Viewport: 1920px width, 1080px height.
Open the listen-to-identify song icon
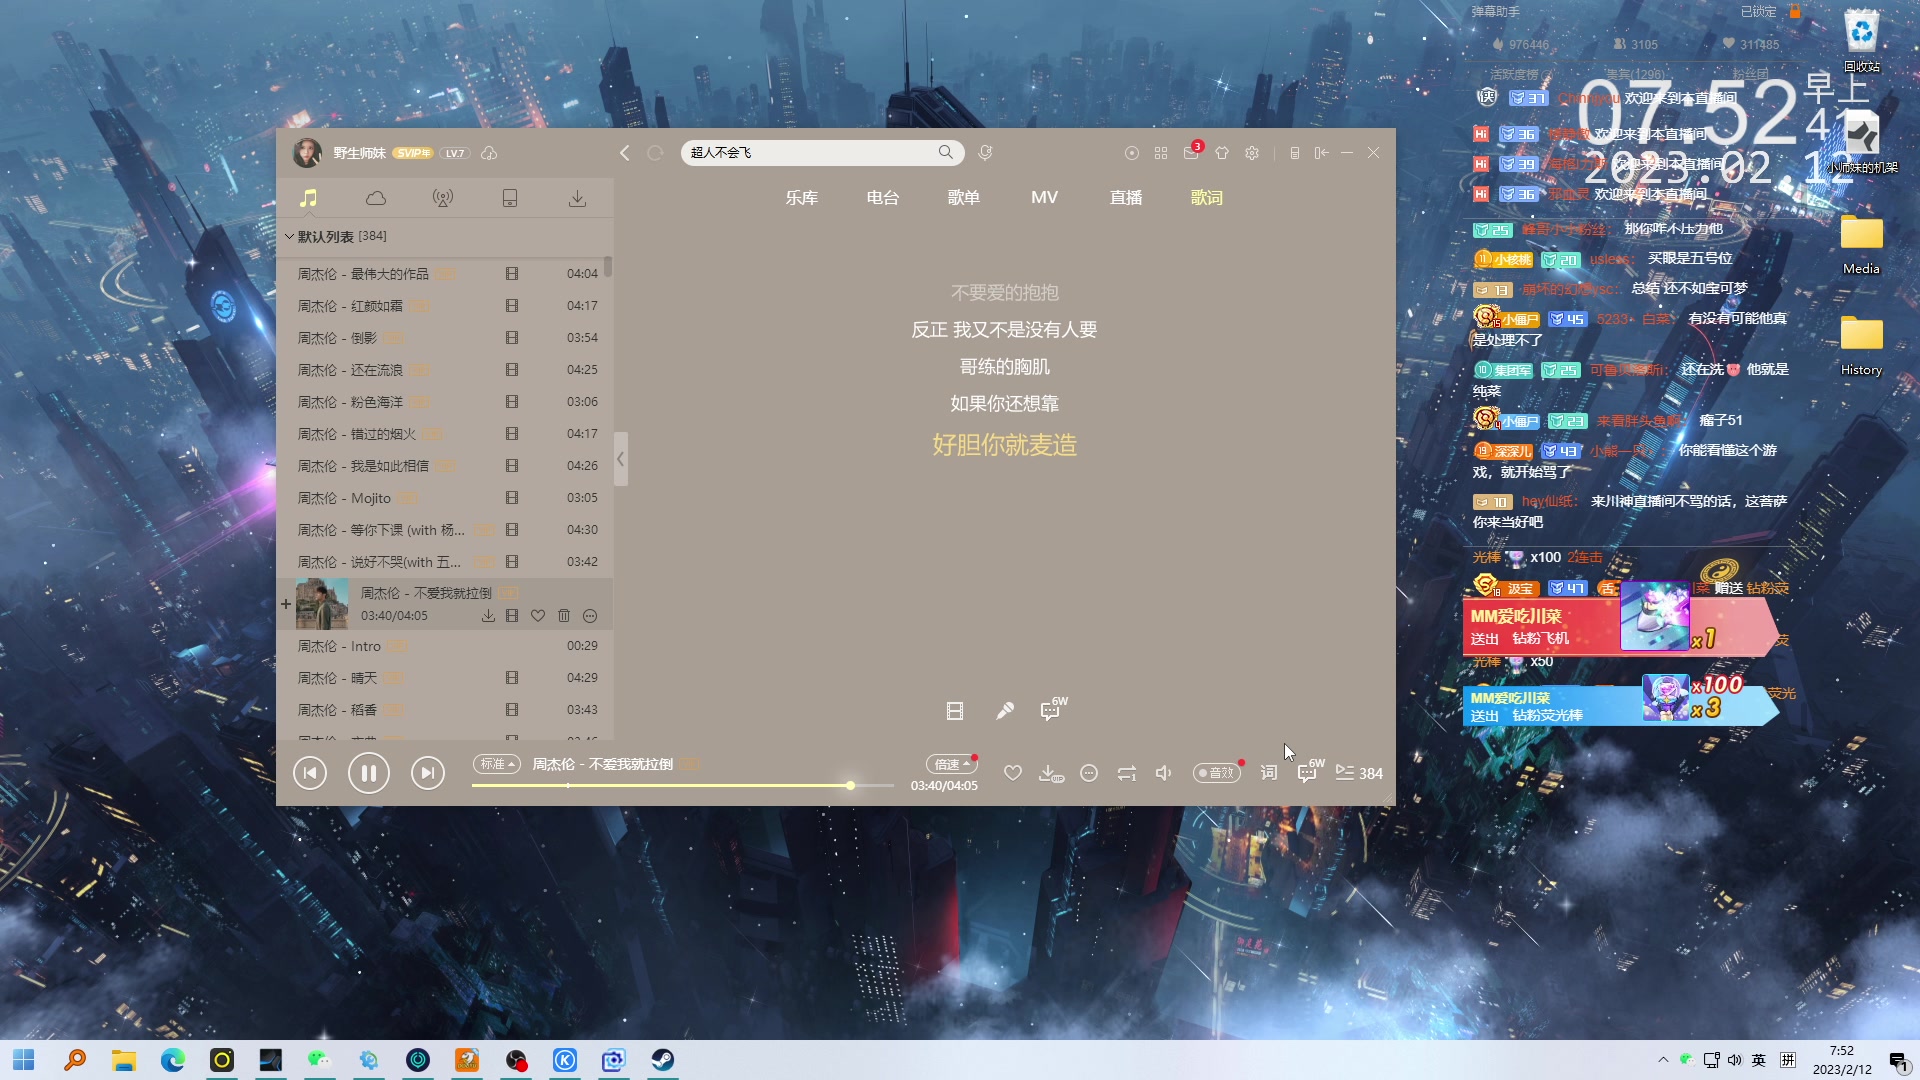(985, 153)
